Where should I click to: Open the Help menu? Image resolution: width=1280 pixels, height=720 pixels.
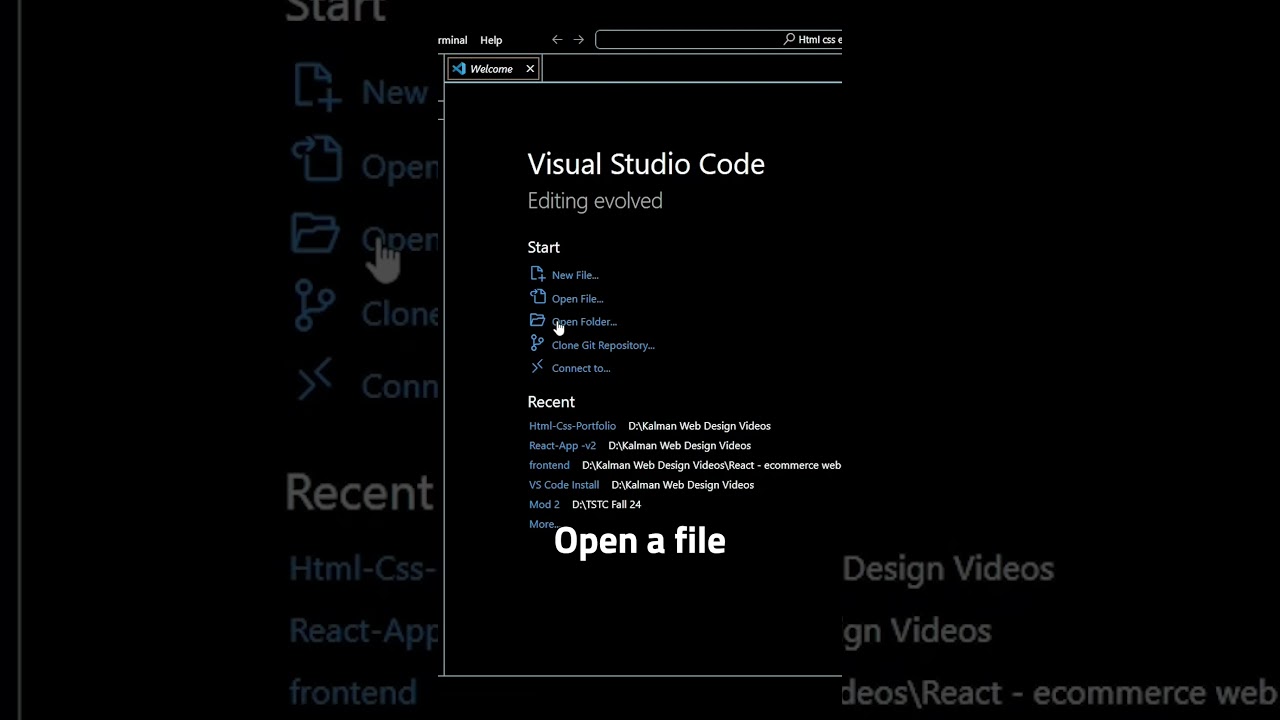click(x=491, y=40)
